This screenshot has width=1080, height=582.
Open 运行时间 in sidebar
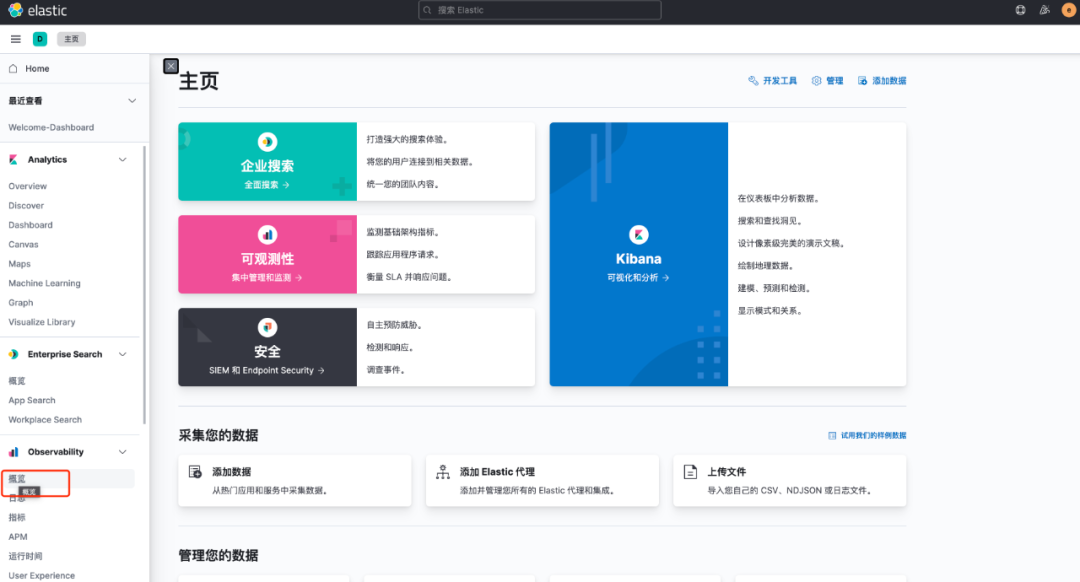click(25, 556)
